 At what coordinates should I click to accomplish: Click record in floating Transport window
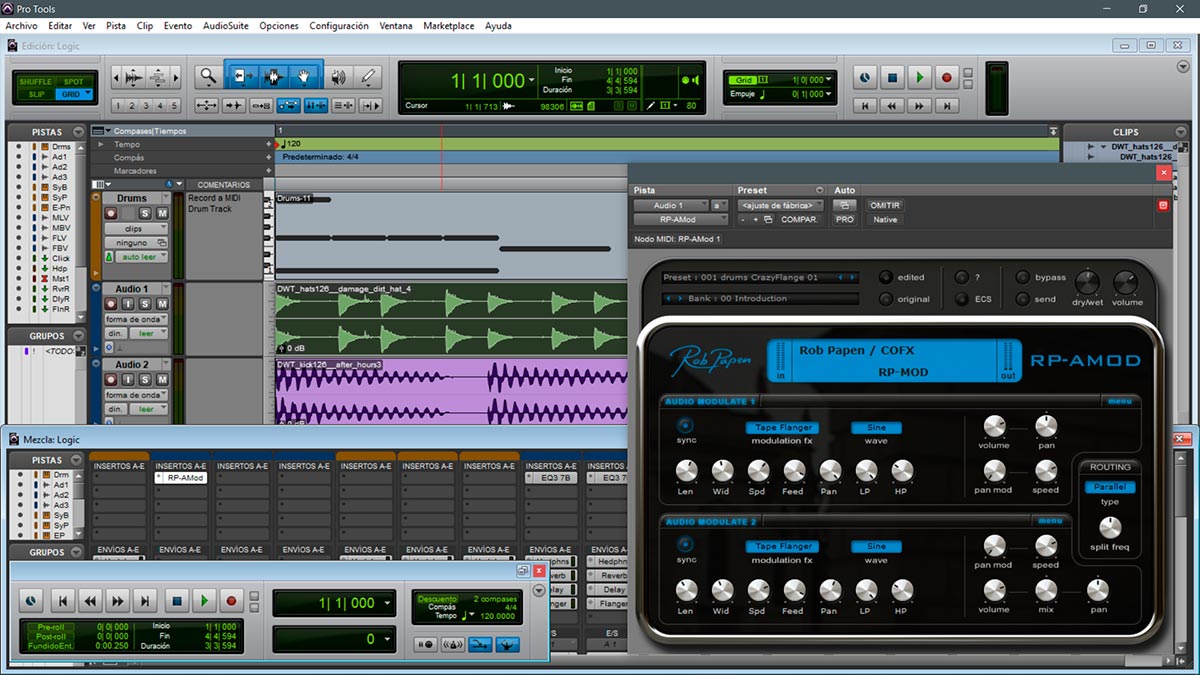coord(232,601)
